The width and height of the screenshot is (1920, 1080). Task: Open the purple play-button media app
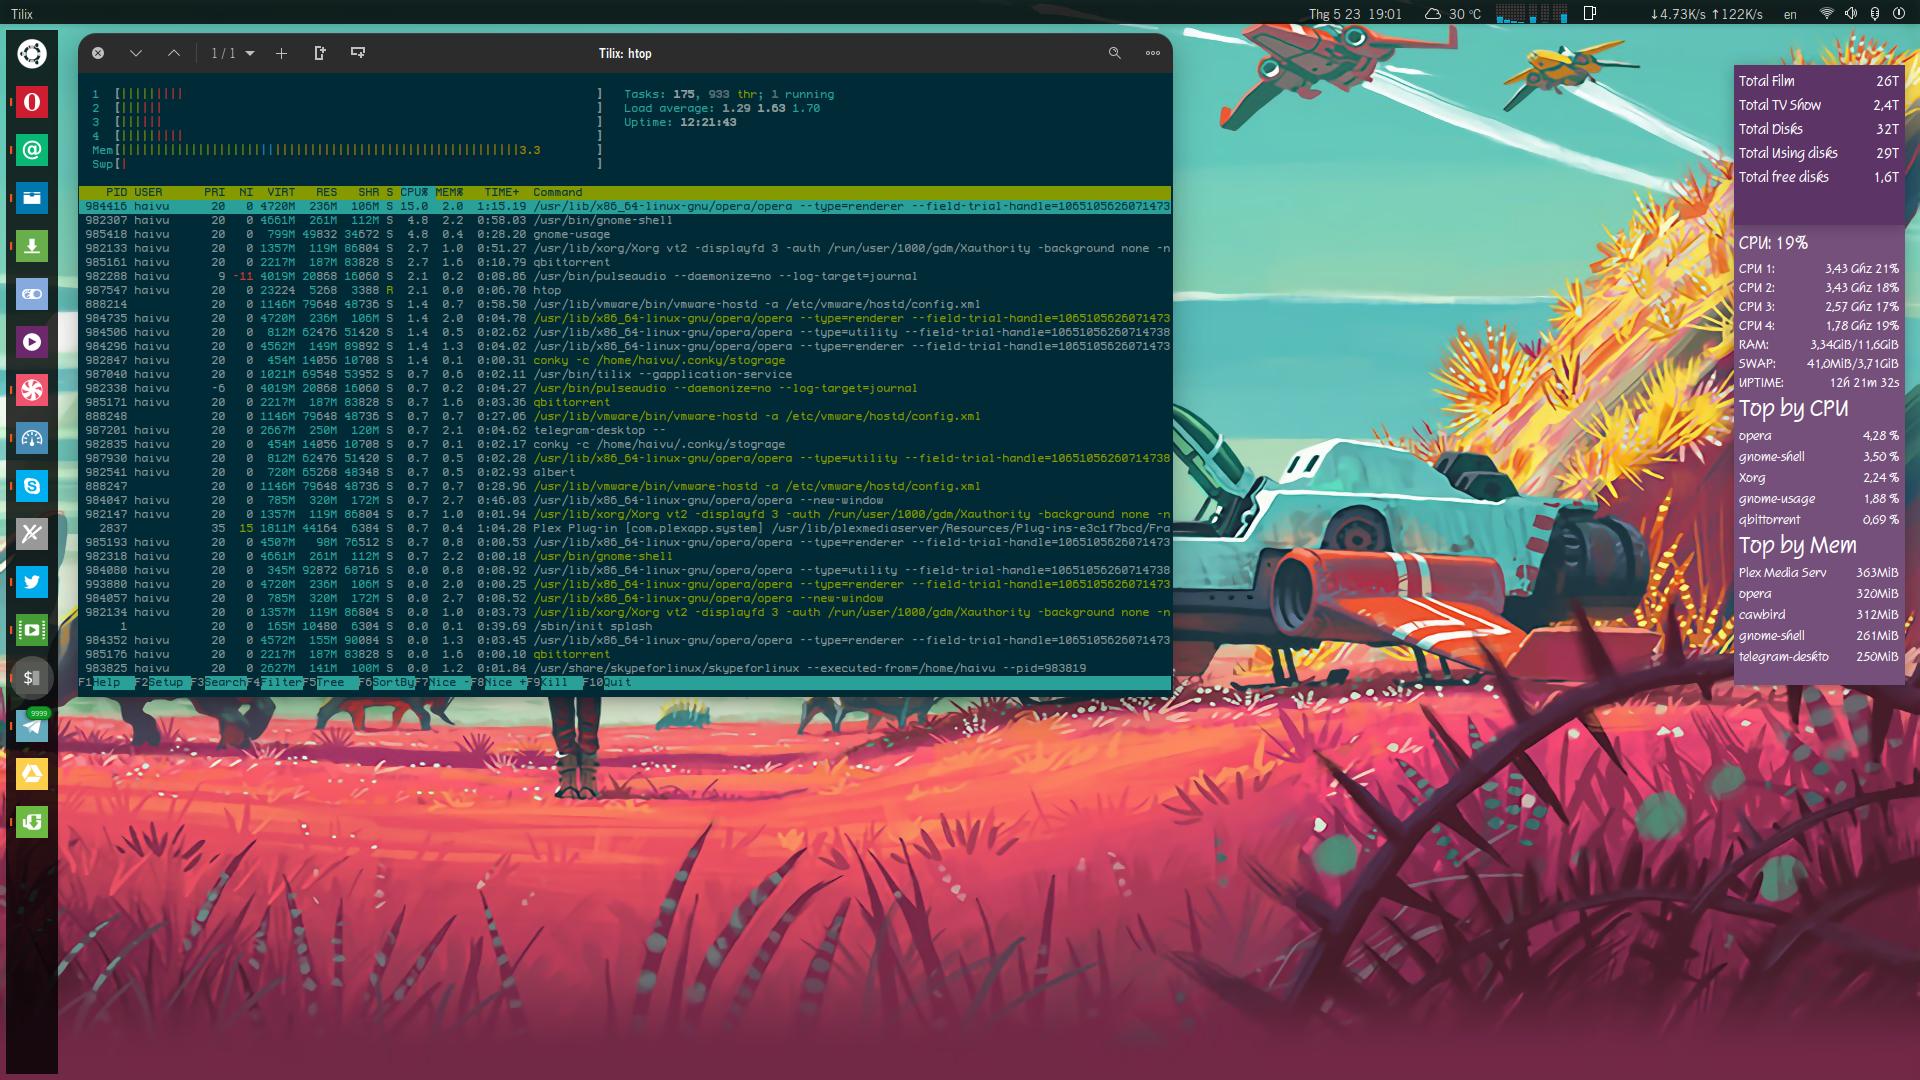tap(32, 342)
